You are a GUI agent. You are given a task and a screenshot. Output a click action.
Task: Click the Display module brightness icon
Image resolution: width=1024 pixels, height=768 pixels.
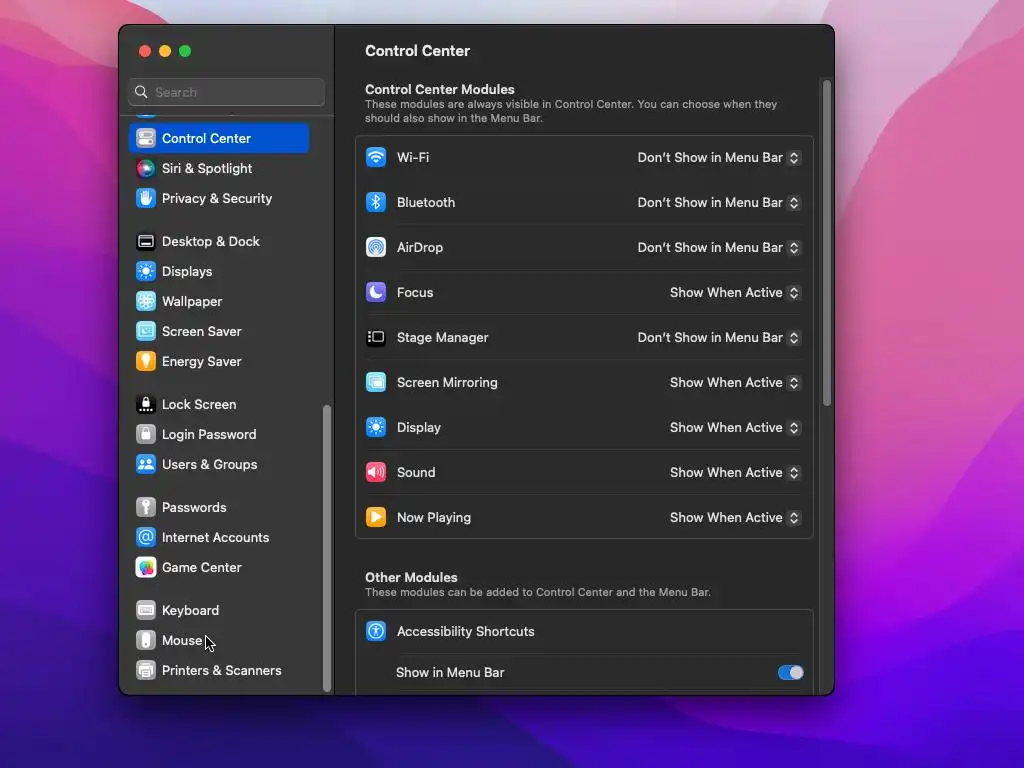[x=376, y=428]
